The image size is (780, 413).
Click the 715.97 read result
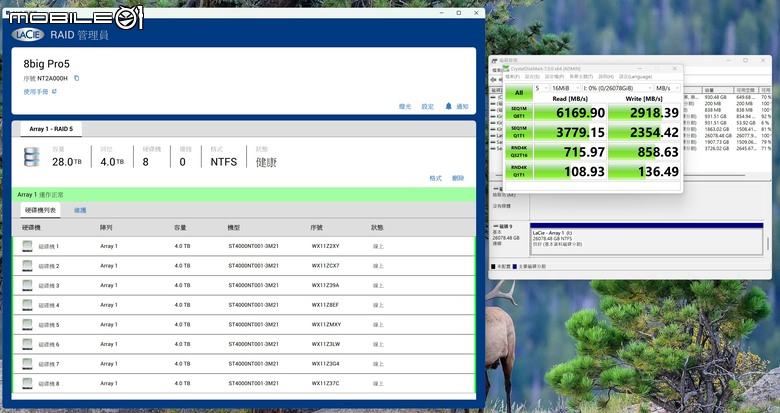[570, 152]
